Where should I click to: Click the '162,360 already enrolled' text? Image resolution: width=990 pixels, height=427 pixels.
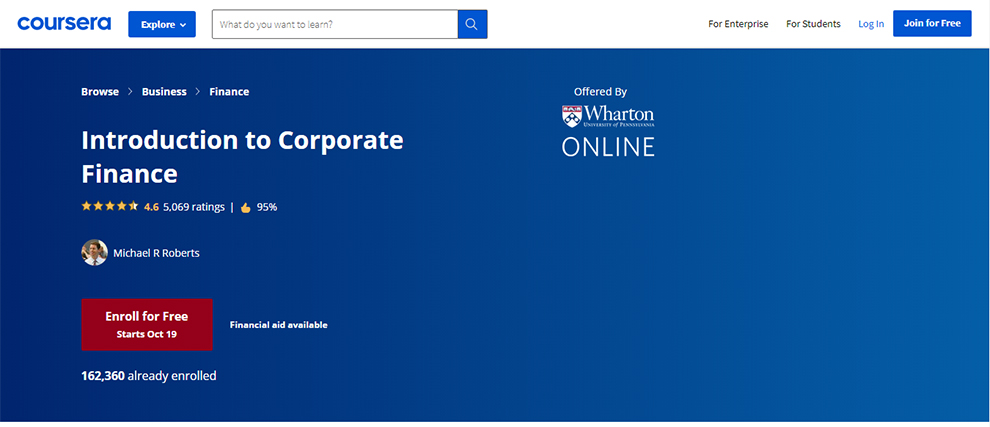[149, 376]
